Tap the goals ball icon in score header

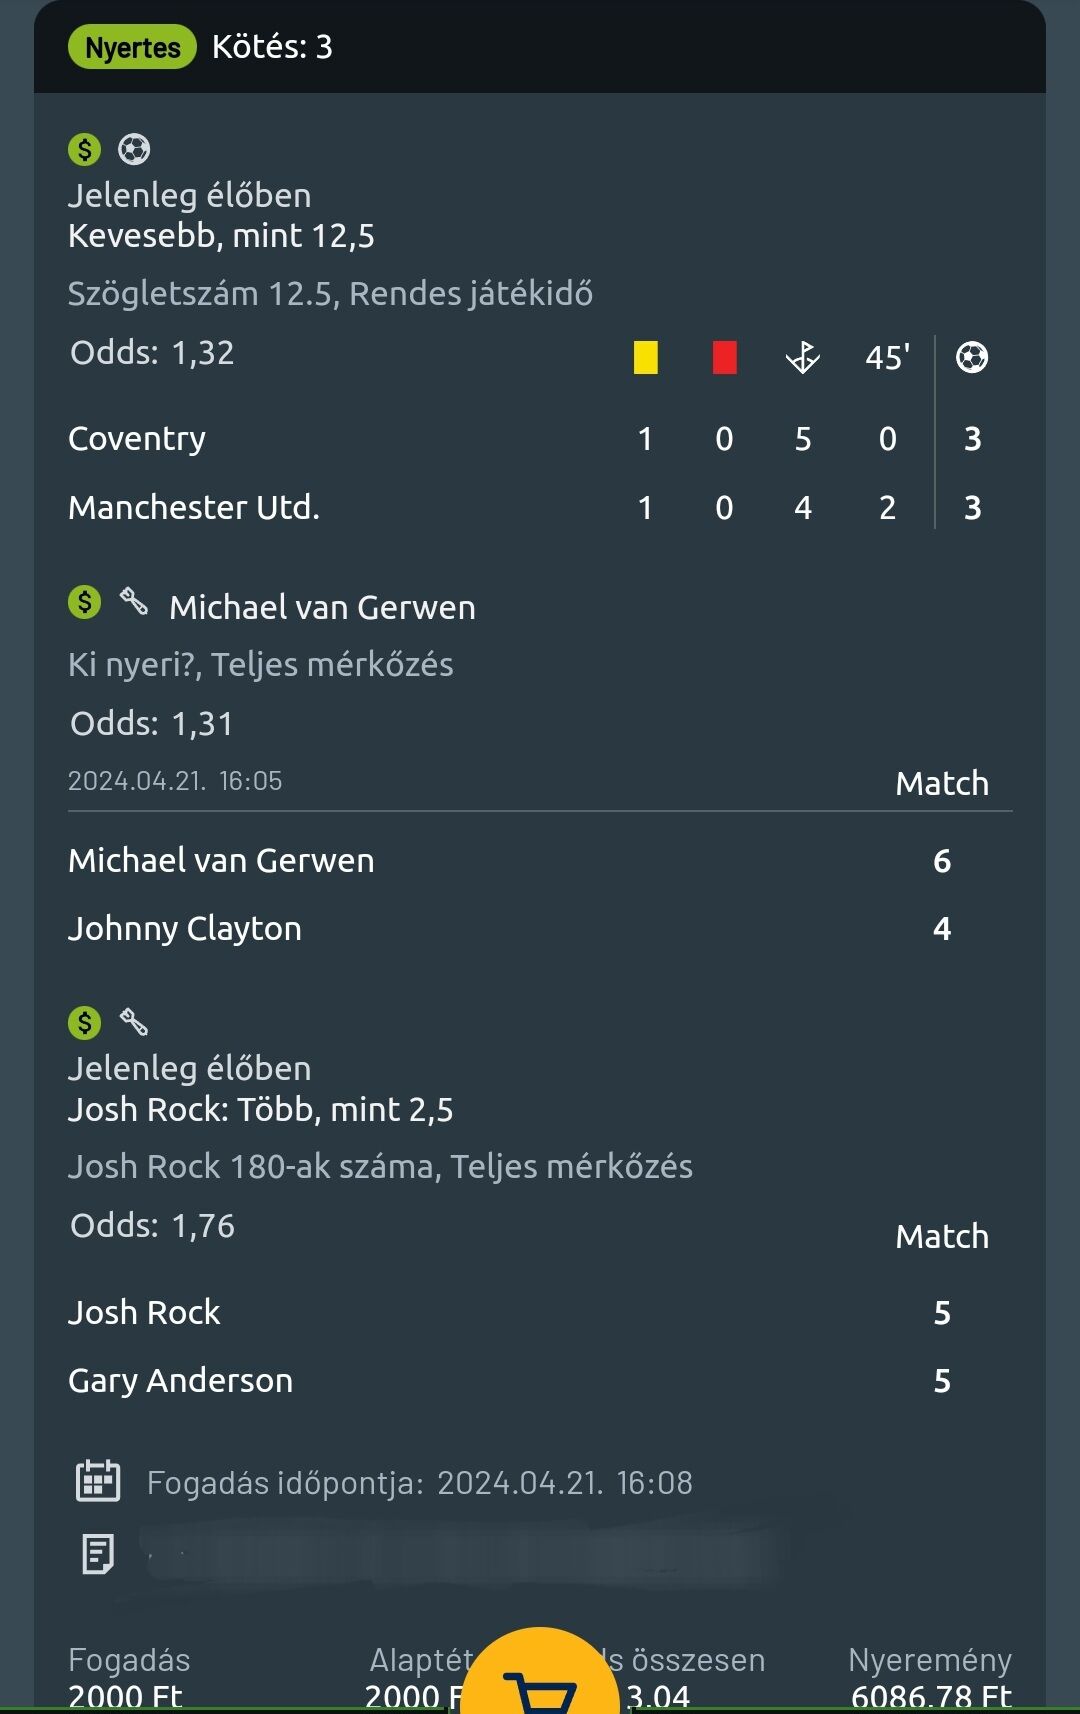972,357
